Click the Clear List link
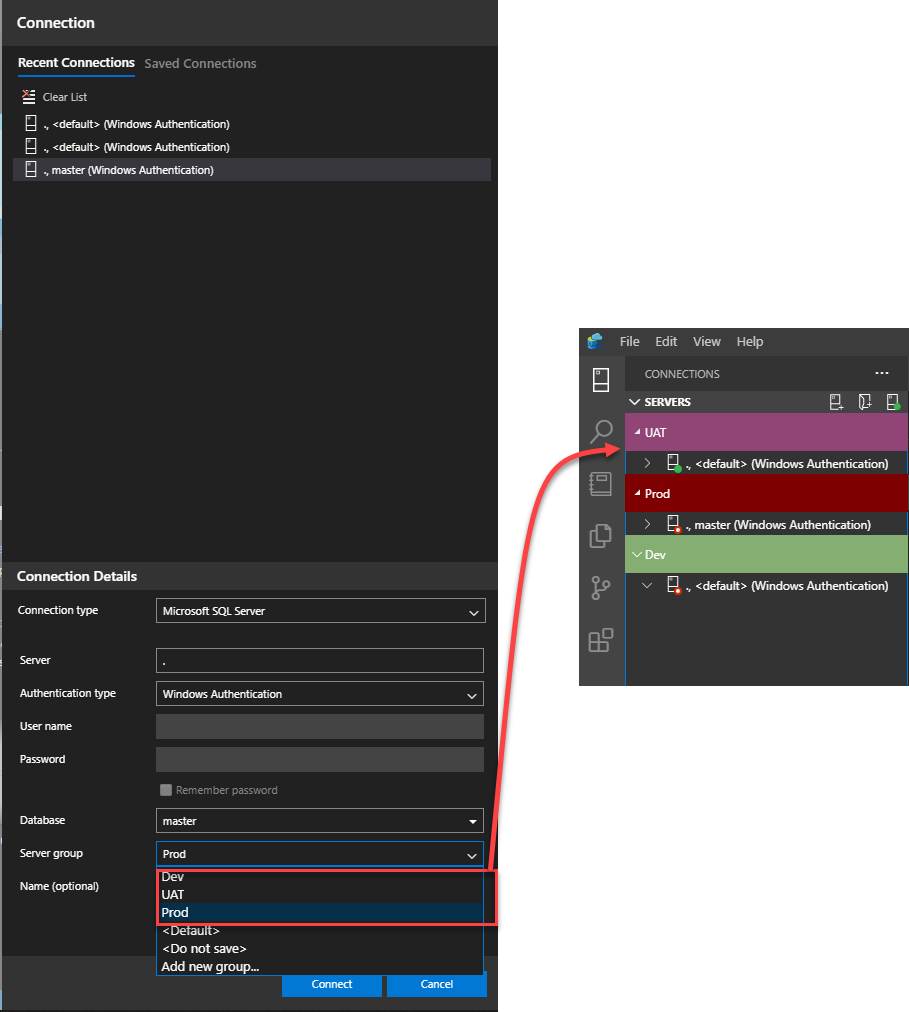Viewport: 909px width, 1012px height. coord(65,97)
